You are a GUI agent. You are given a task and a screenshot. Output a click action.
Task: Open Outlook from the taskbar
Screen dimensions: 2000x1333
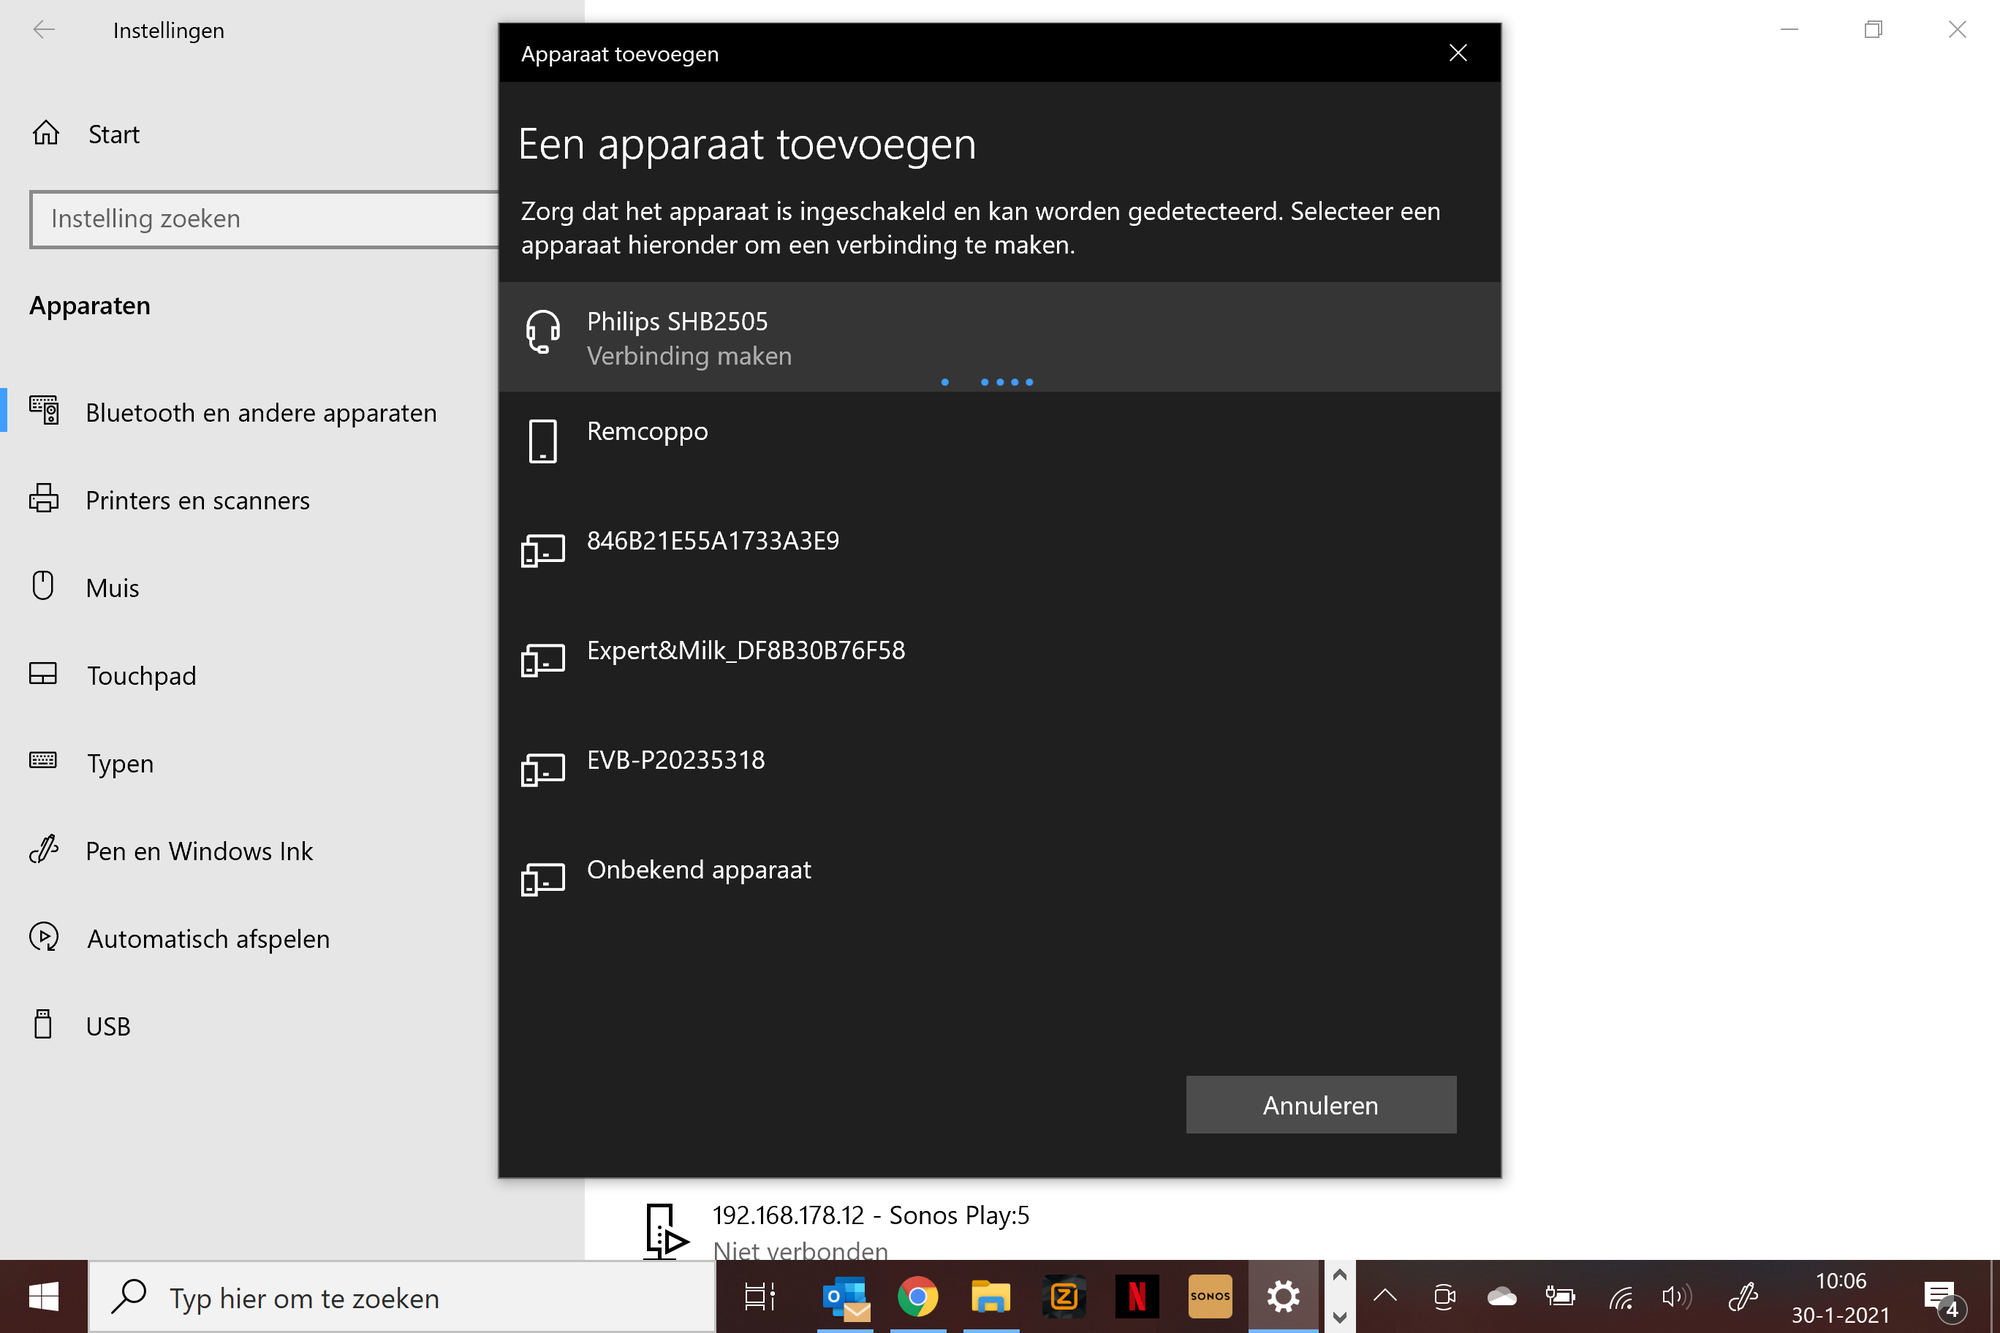click(x=845, y=1298)
